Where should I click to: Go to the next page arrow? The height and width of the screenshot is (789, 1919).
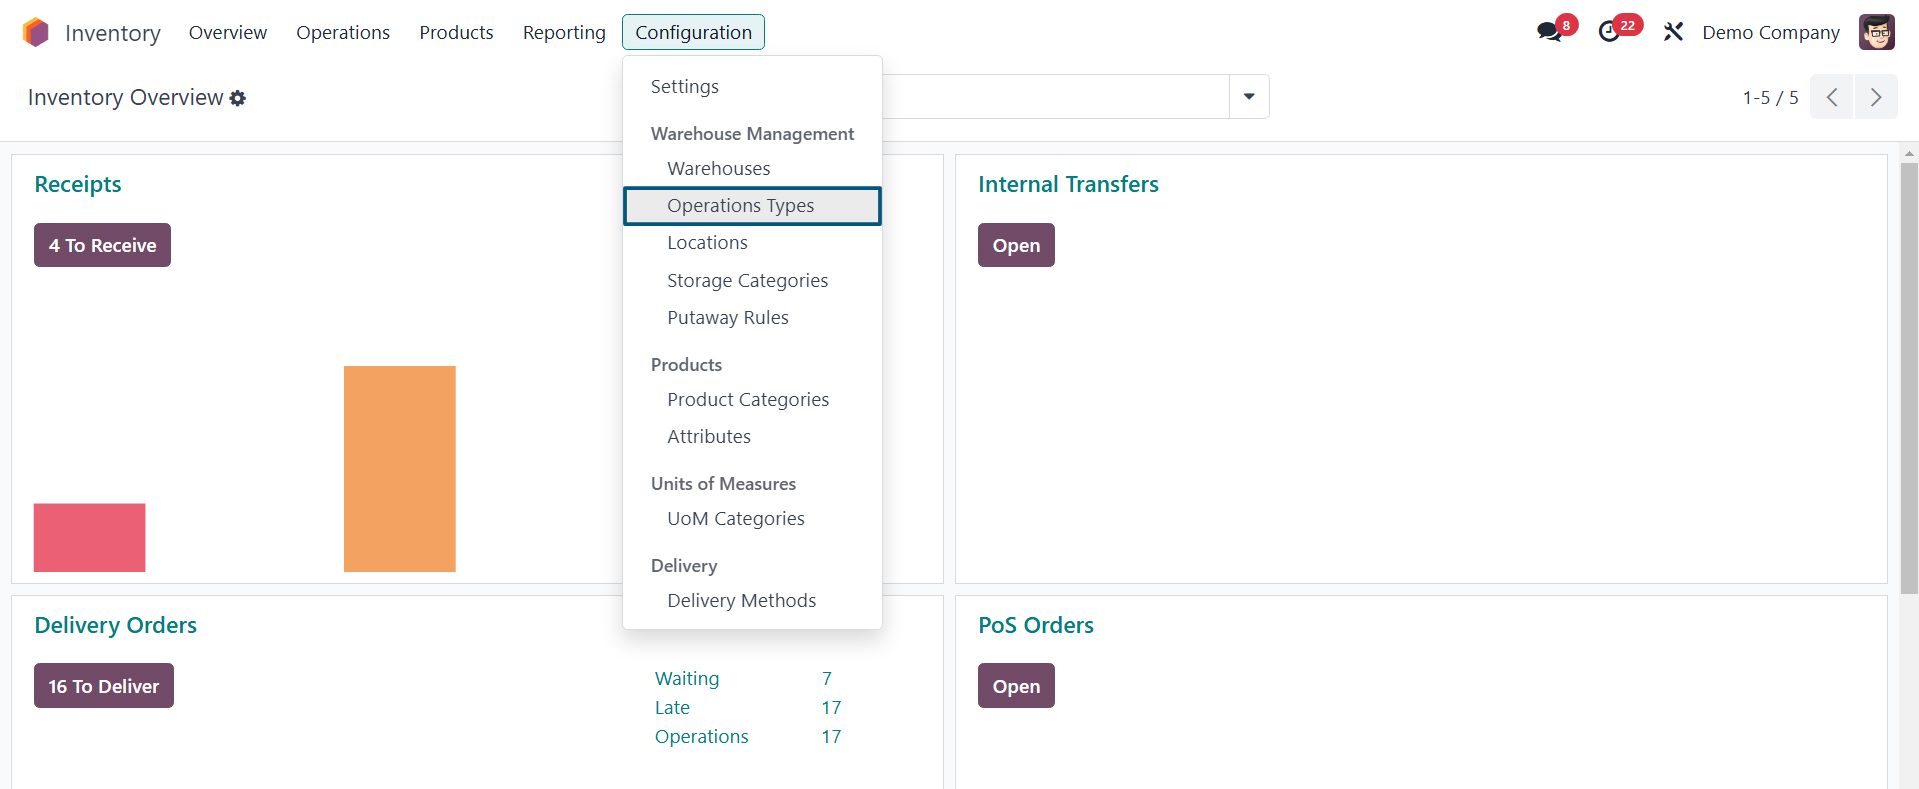point(1876,97)
